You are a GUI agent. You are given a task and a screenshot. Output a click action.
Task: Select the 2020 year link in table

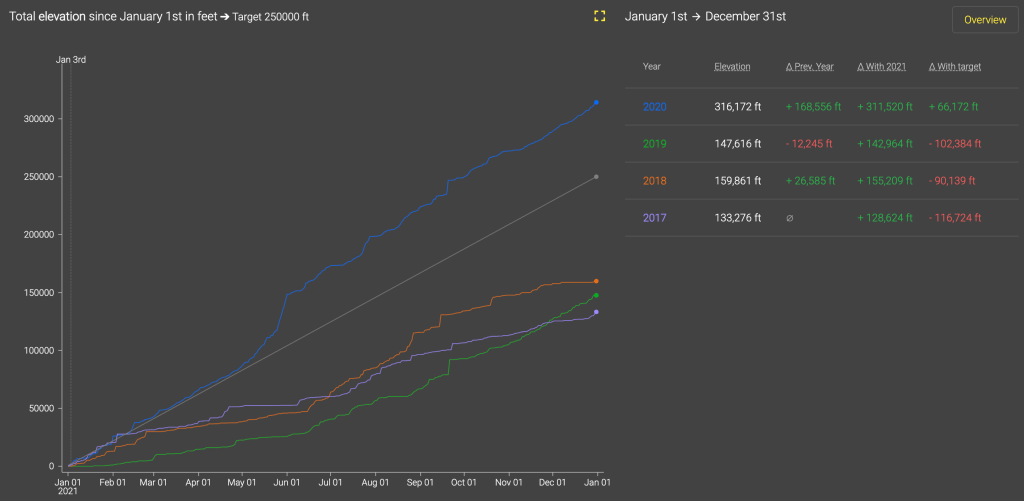point(654,106)
